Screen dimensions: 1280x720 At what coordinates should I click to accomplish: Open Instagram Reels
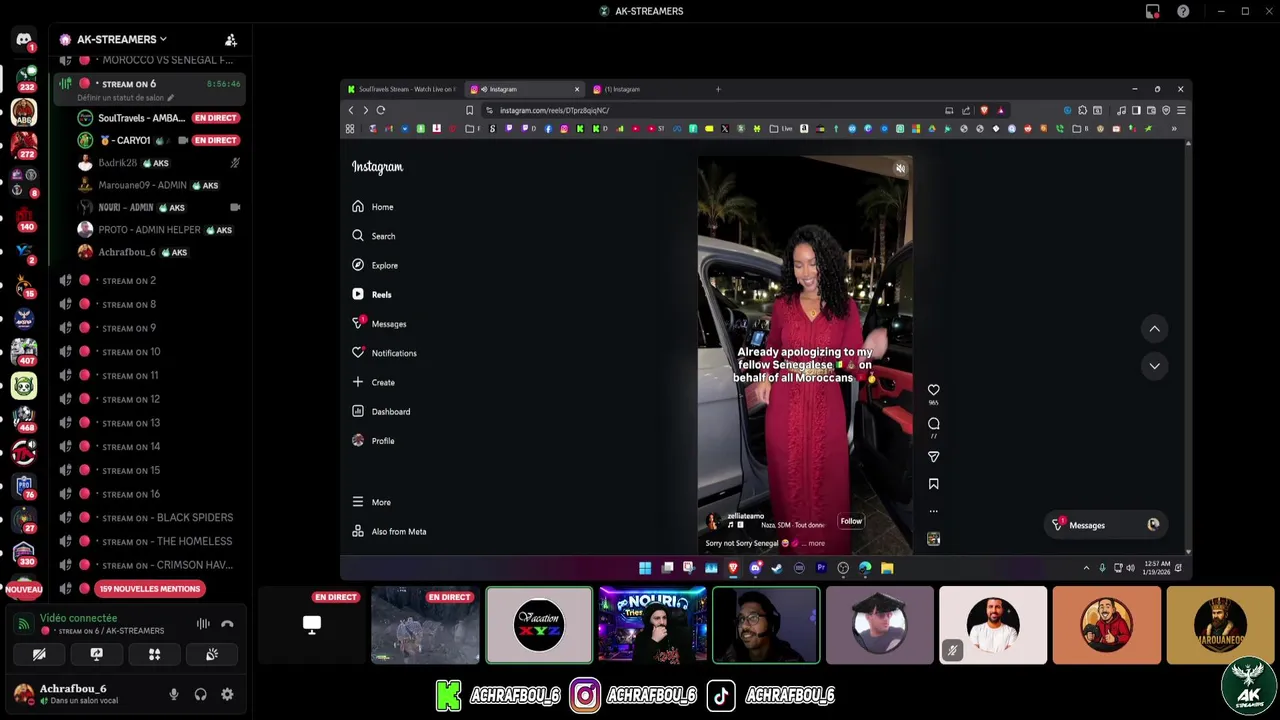click(x=372, y=295)
